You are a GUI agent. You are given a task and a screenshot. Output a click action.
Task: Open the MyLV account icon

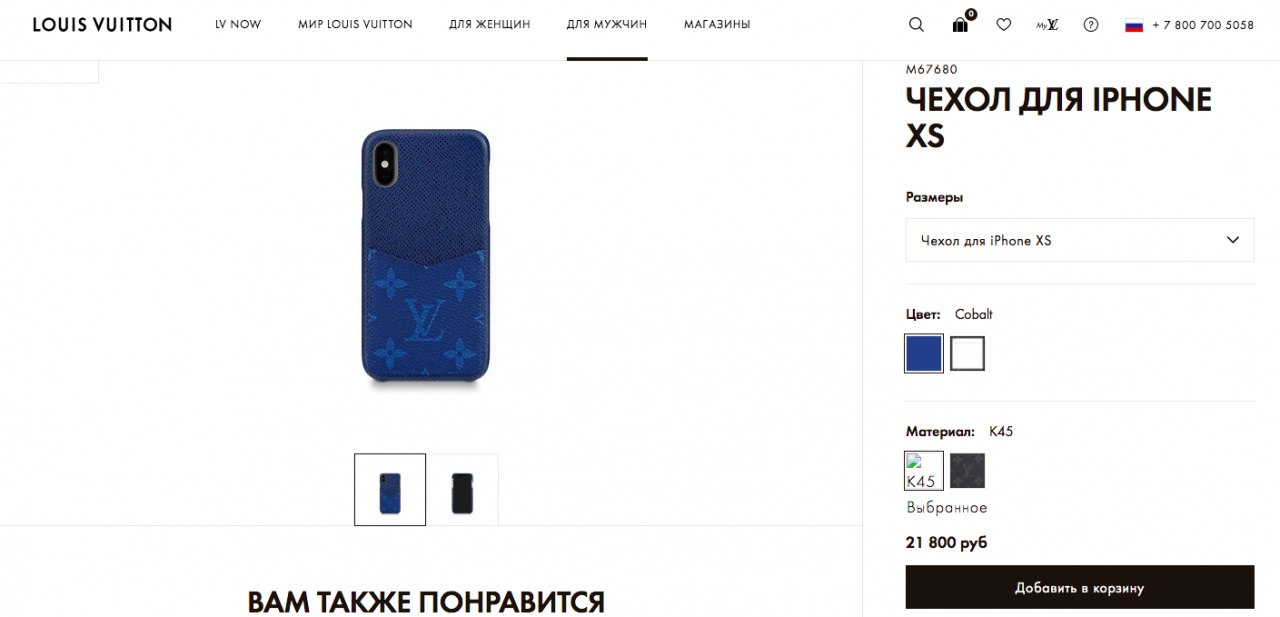pyautogui.click(x=1047, y=25)
